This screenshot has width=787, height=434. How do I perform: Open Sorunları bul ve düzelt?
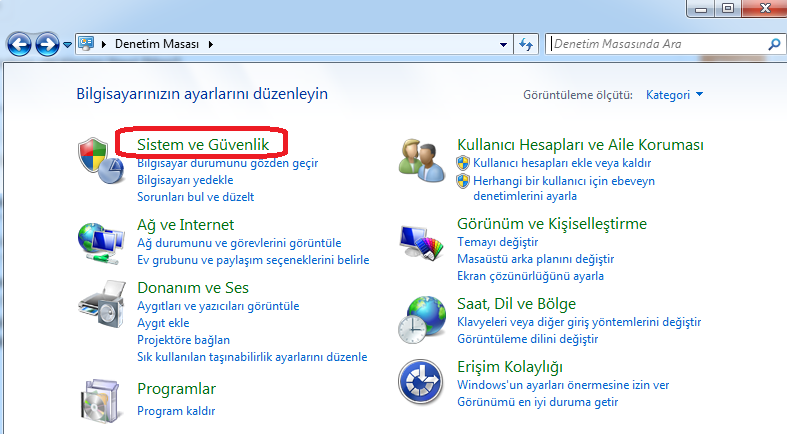(195, 197)
